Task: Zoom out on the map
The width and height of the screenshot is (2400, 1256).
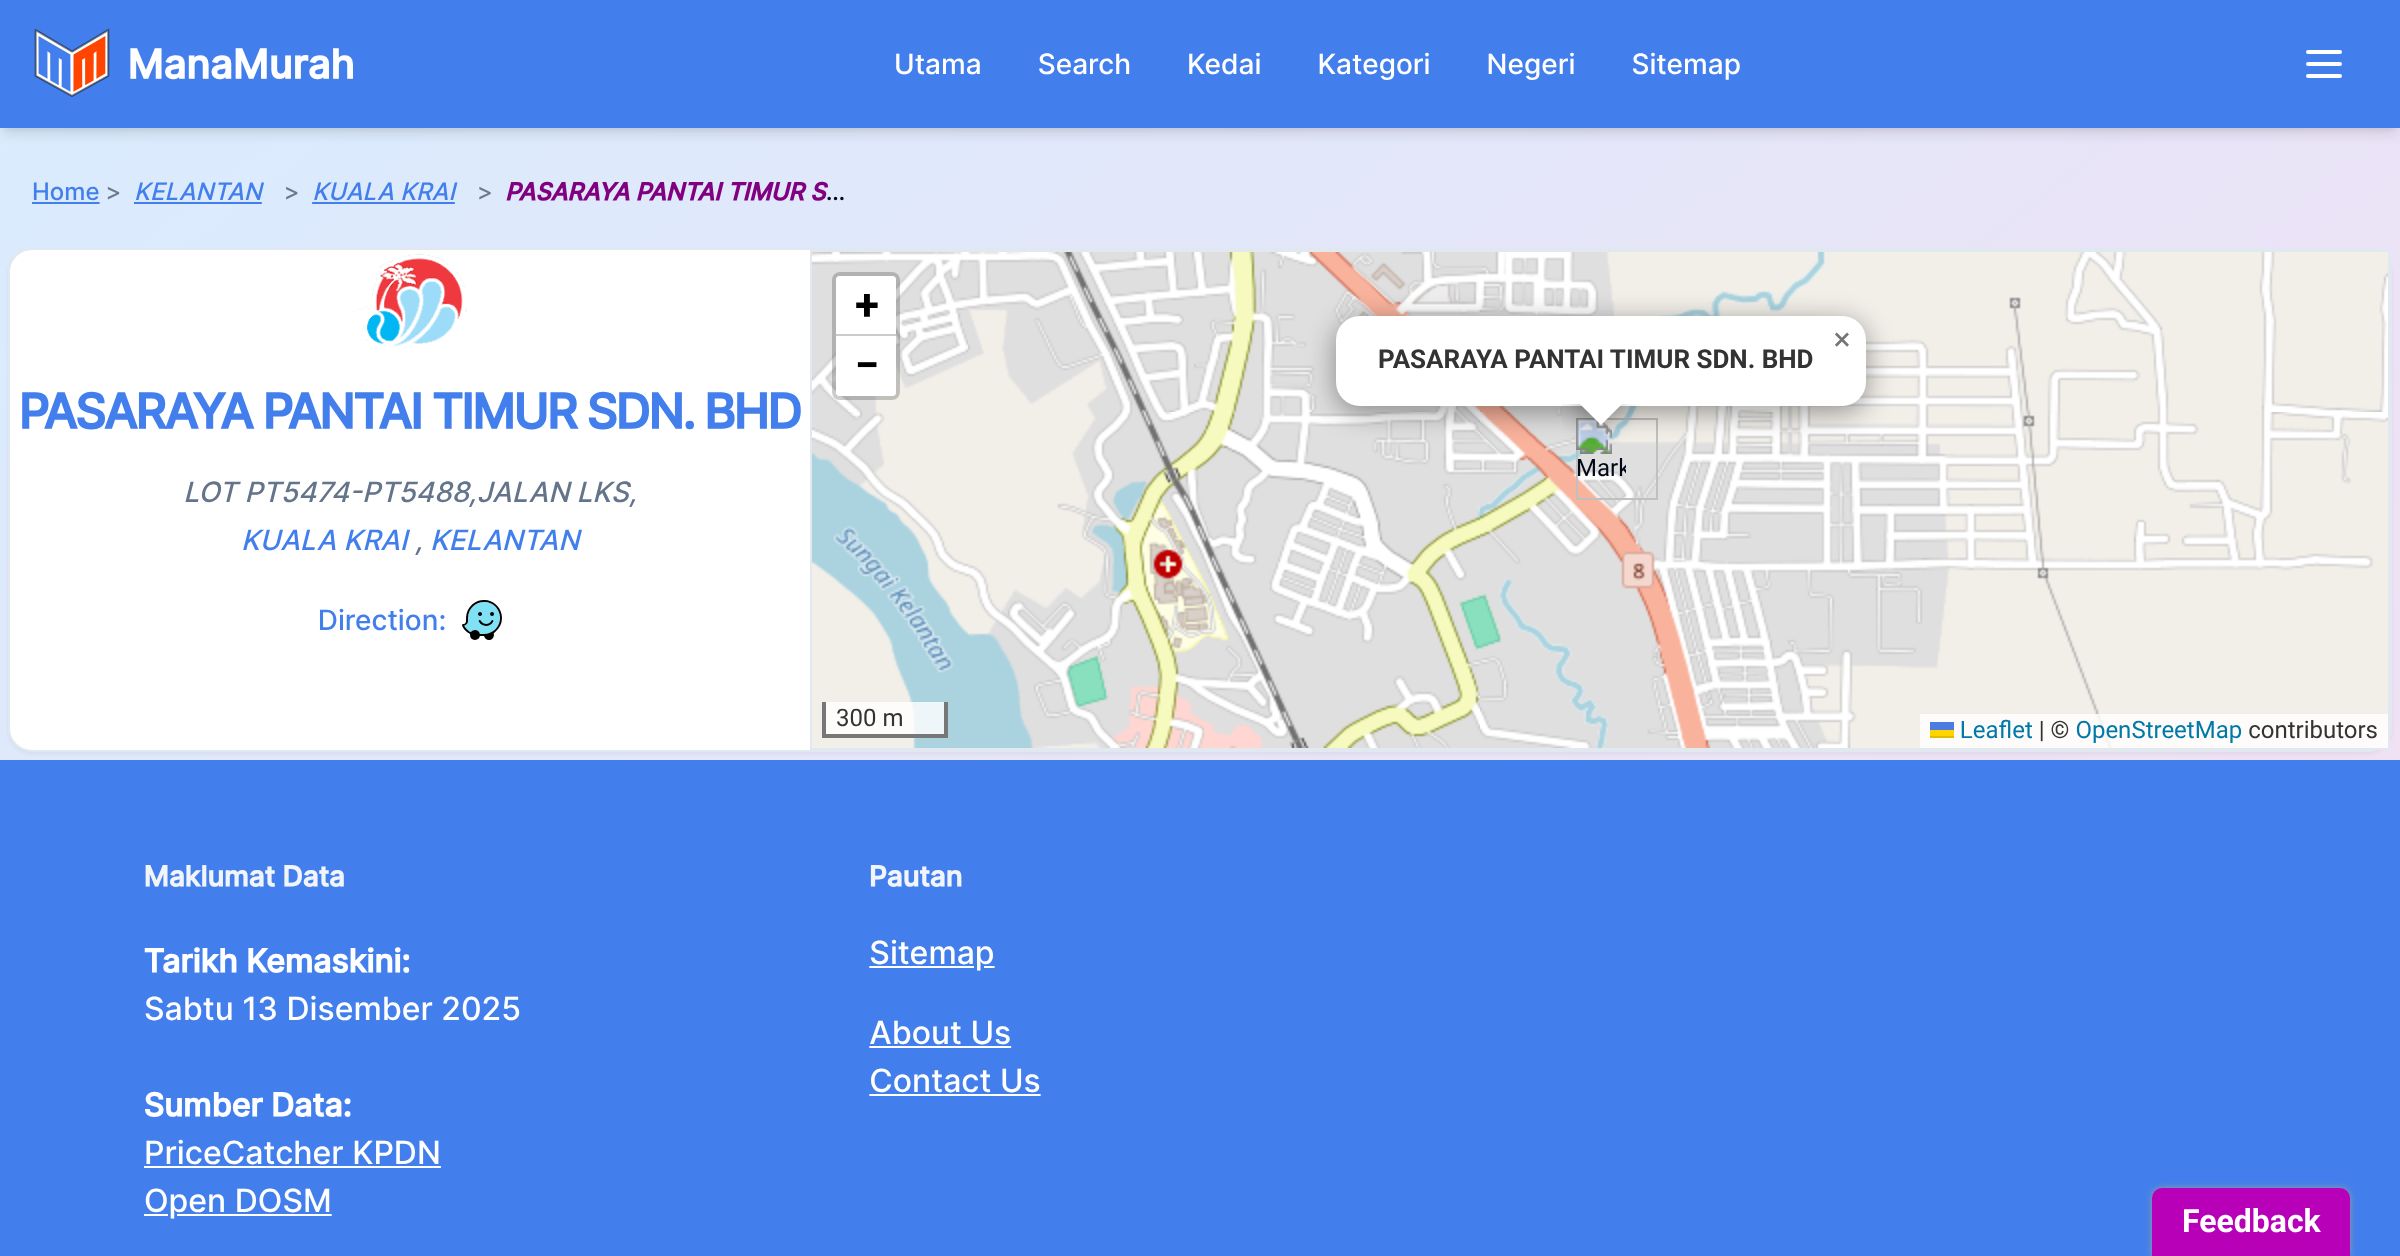Action: pos(866,365)
